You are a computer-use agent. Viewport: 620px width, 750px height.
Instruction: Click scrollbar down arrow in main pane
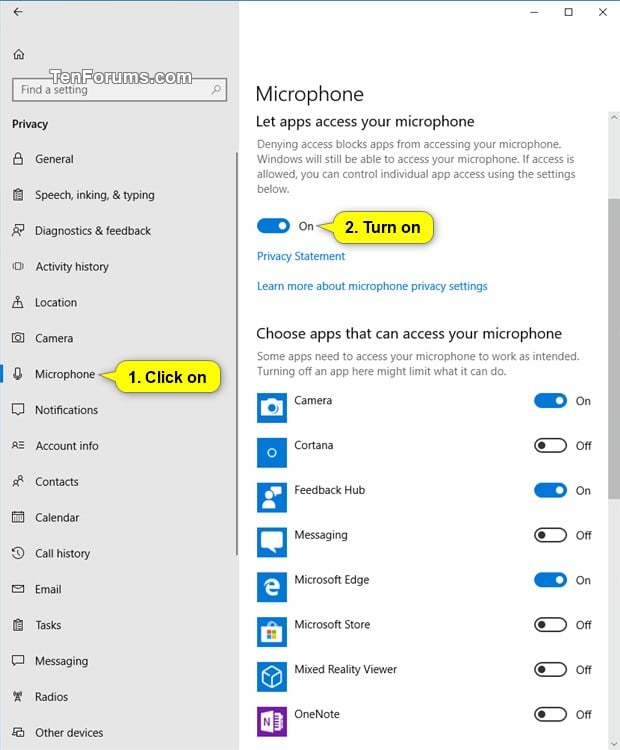[x=614, y=744]
